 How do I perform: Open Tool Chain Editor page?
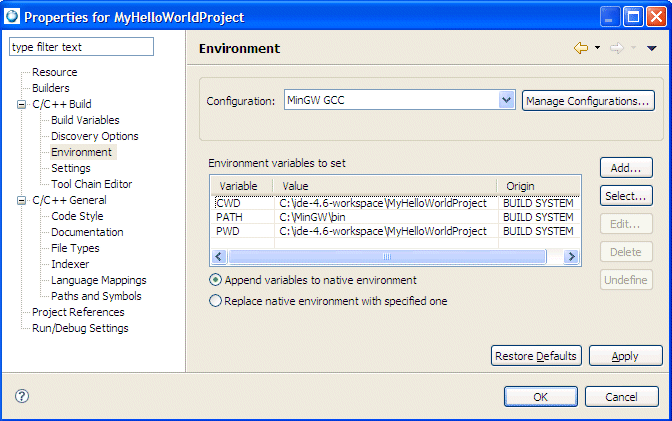click(91, 184)
